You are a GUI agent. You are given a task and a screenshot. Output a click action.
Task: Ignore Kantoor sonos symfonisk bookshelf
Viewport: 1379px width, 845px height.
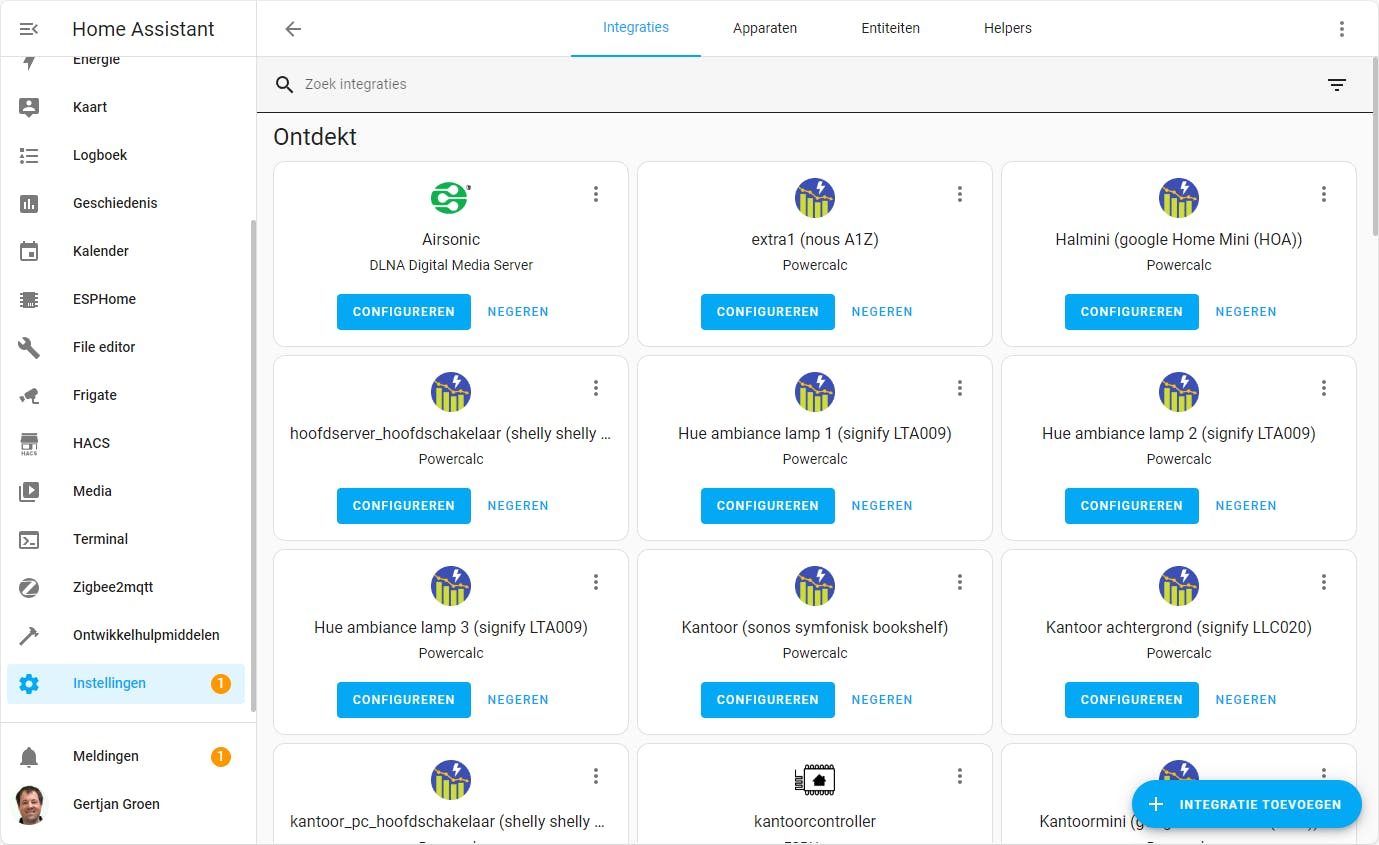(882, 700)
